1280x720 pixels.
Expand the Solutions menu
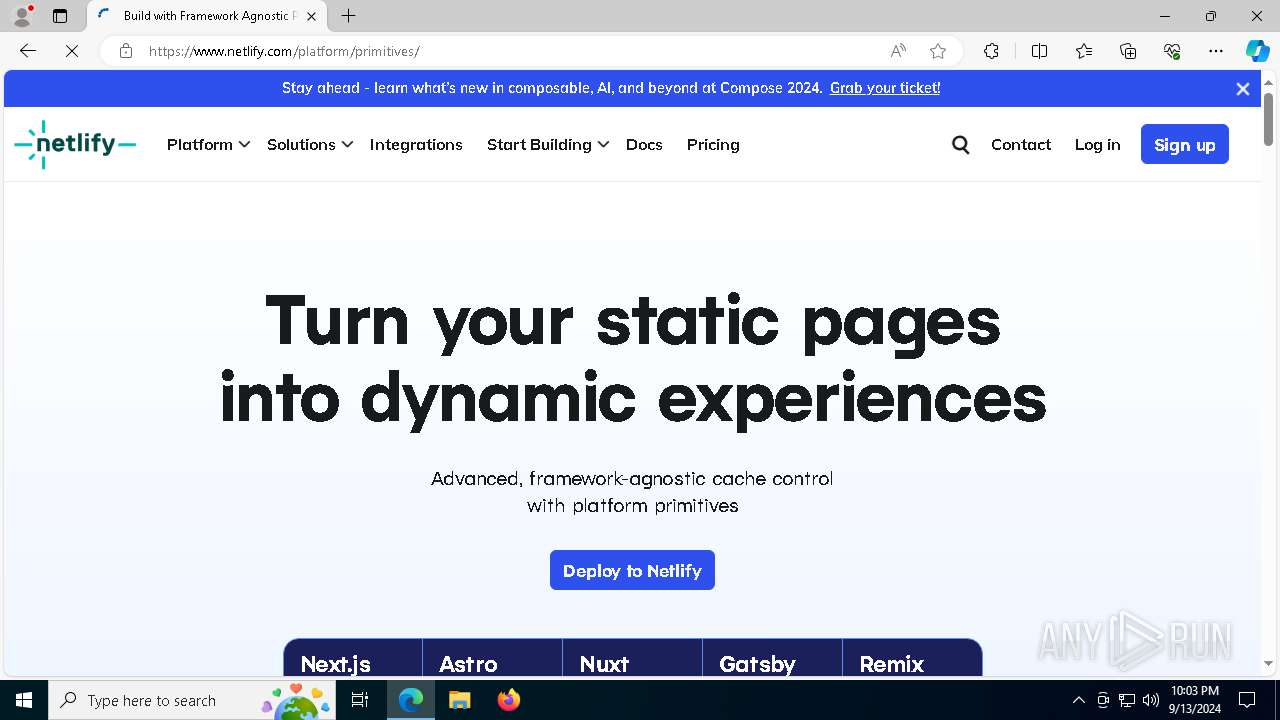(310, 145)
